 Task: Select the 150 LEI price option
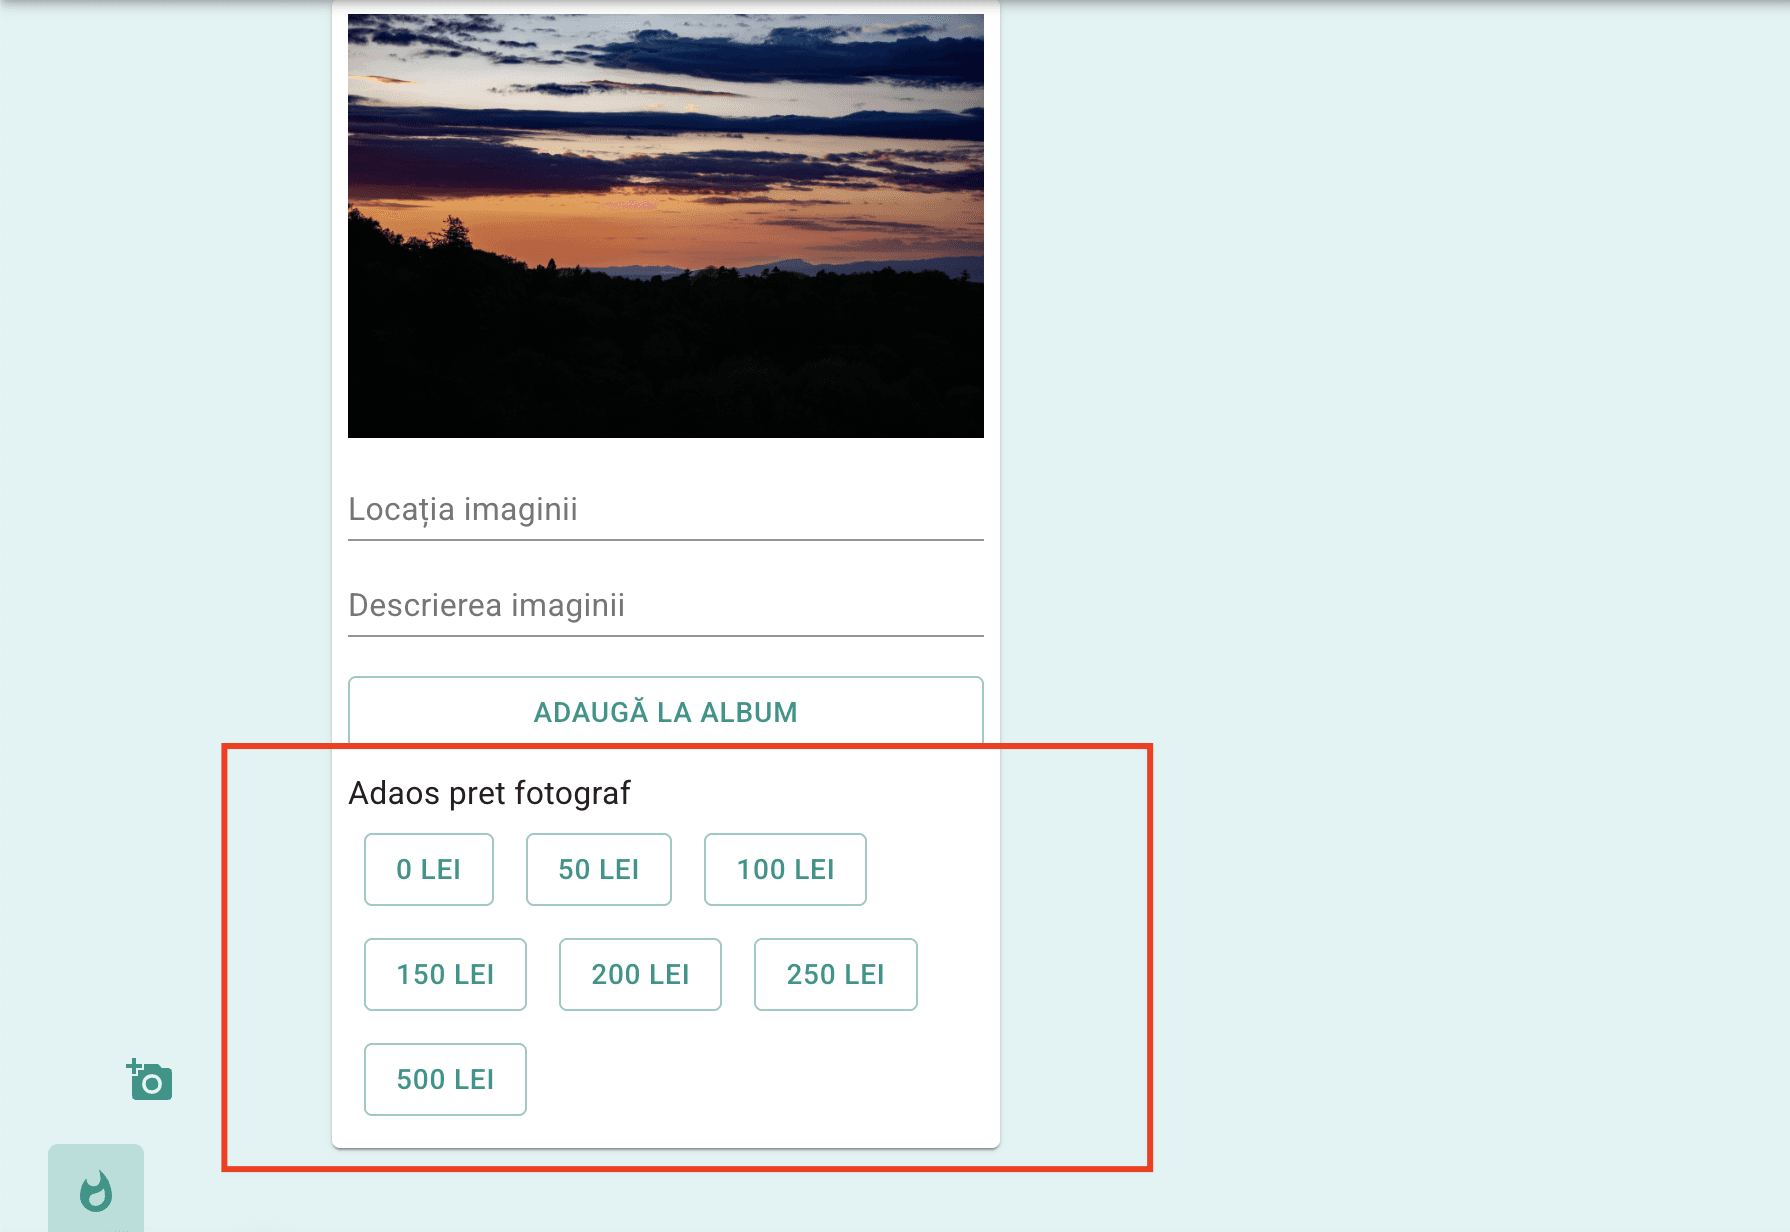(x=445, y=974)
